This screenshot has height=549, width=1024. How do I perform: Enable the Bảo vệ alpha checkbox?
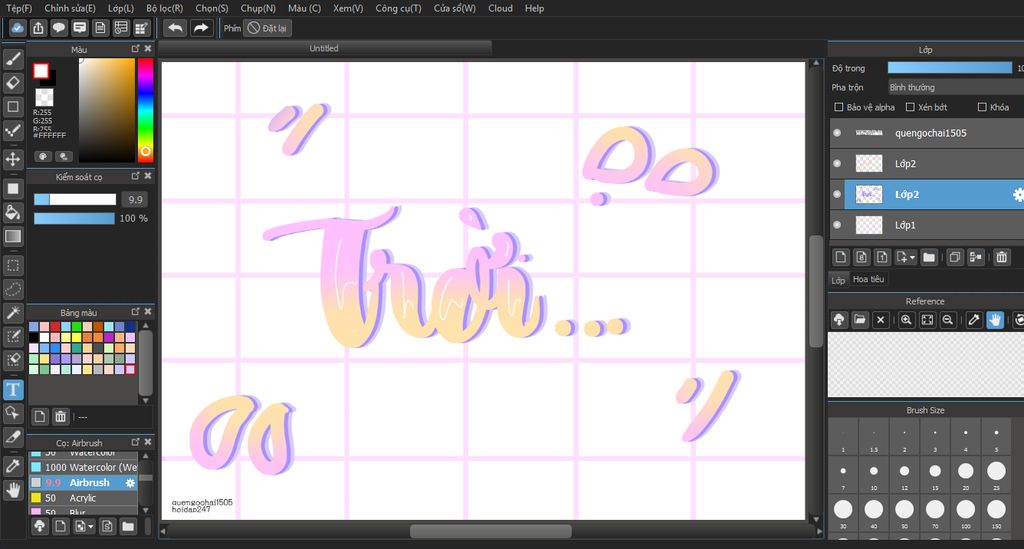(839, 107)
